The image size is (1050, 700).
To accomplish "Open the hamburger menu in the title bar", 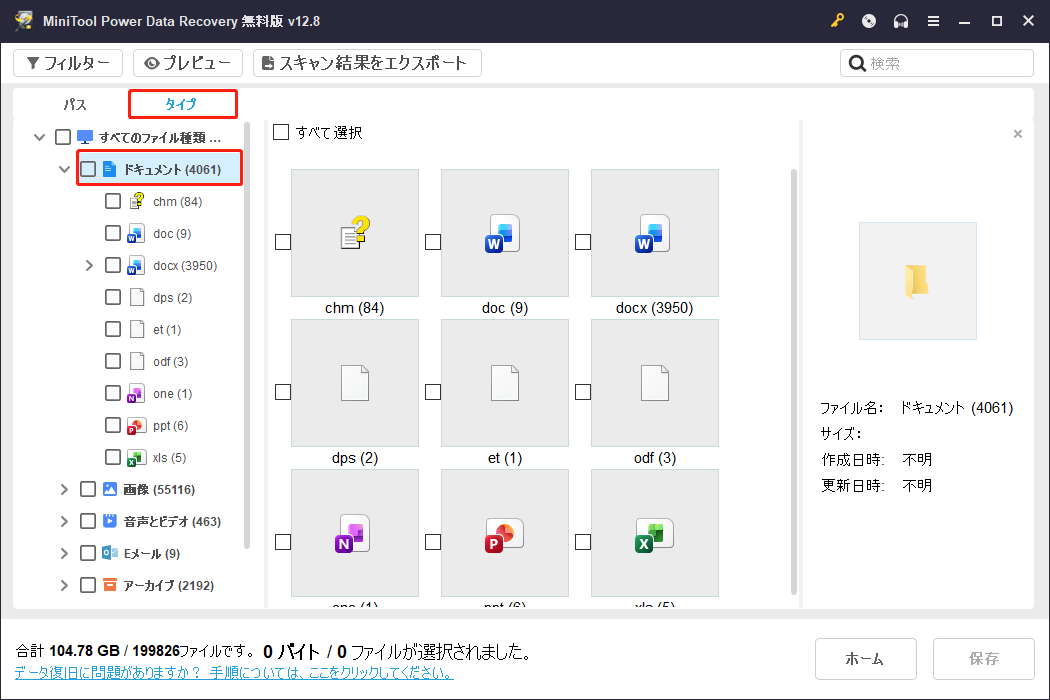I will [x=933, y=20].
